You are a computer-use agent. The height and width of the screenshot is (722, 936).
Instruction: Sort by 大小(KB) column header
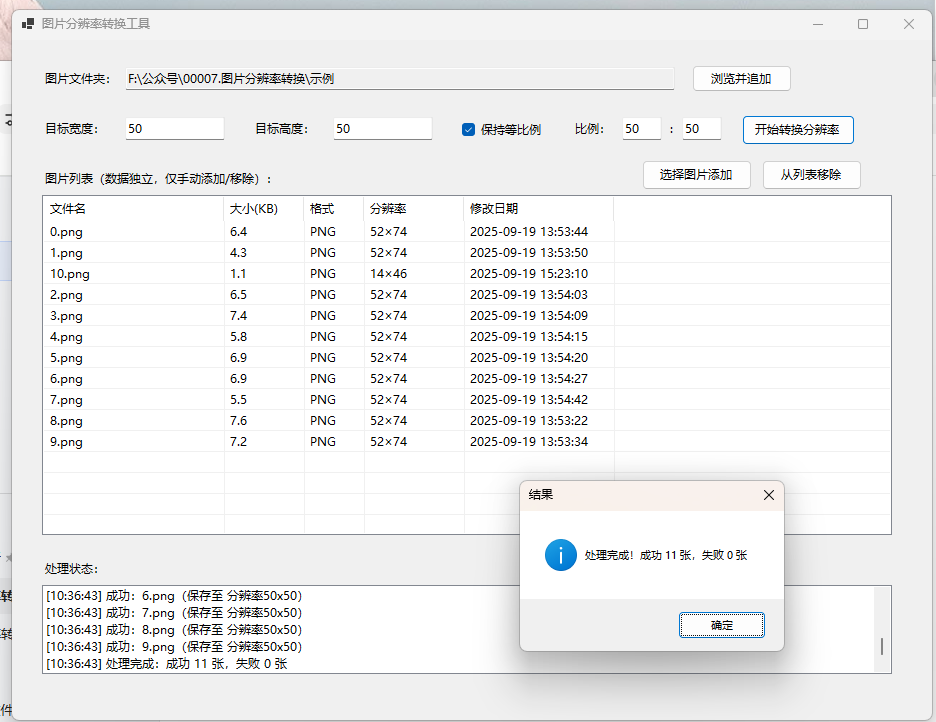(264, 209)
